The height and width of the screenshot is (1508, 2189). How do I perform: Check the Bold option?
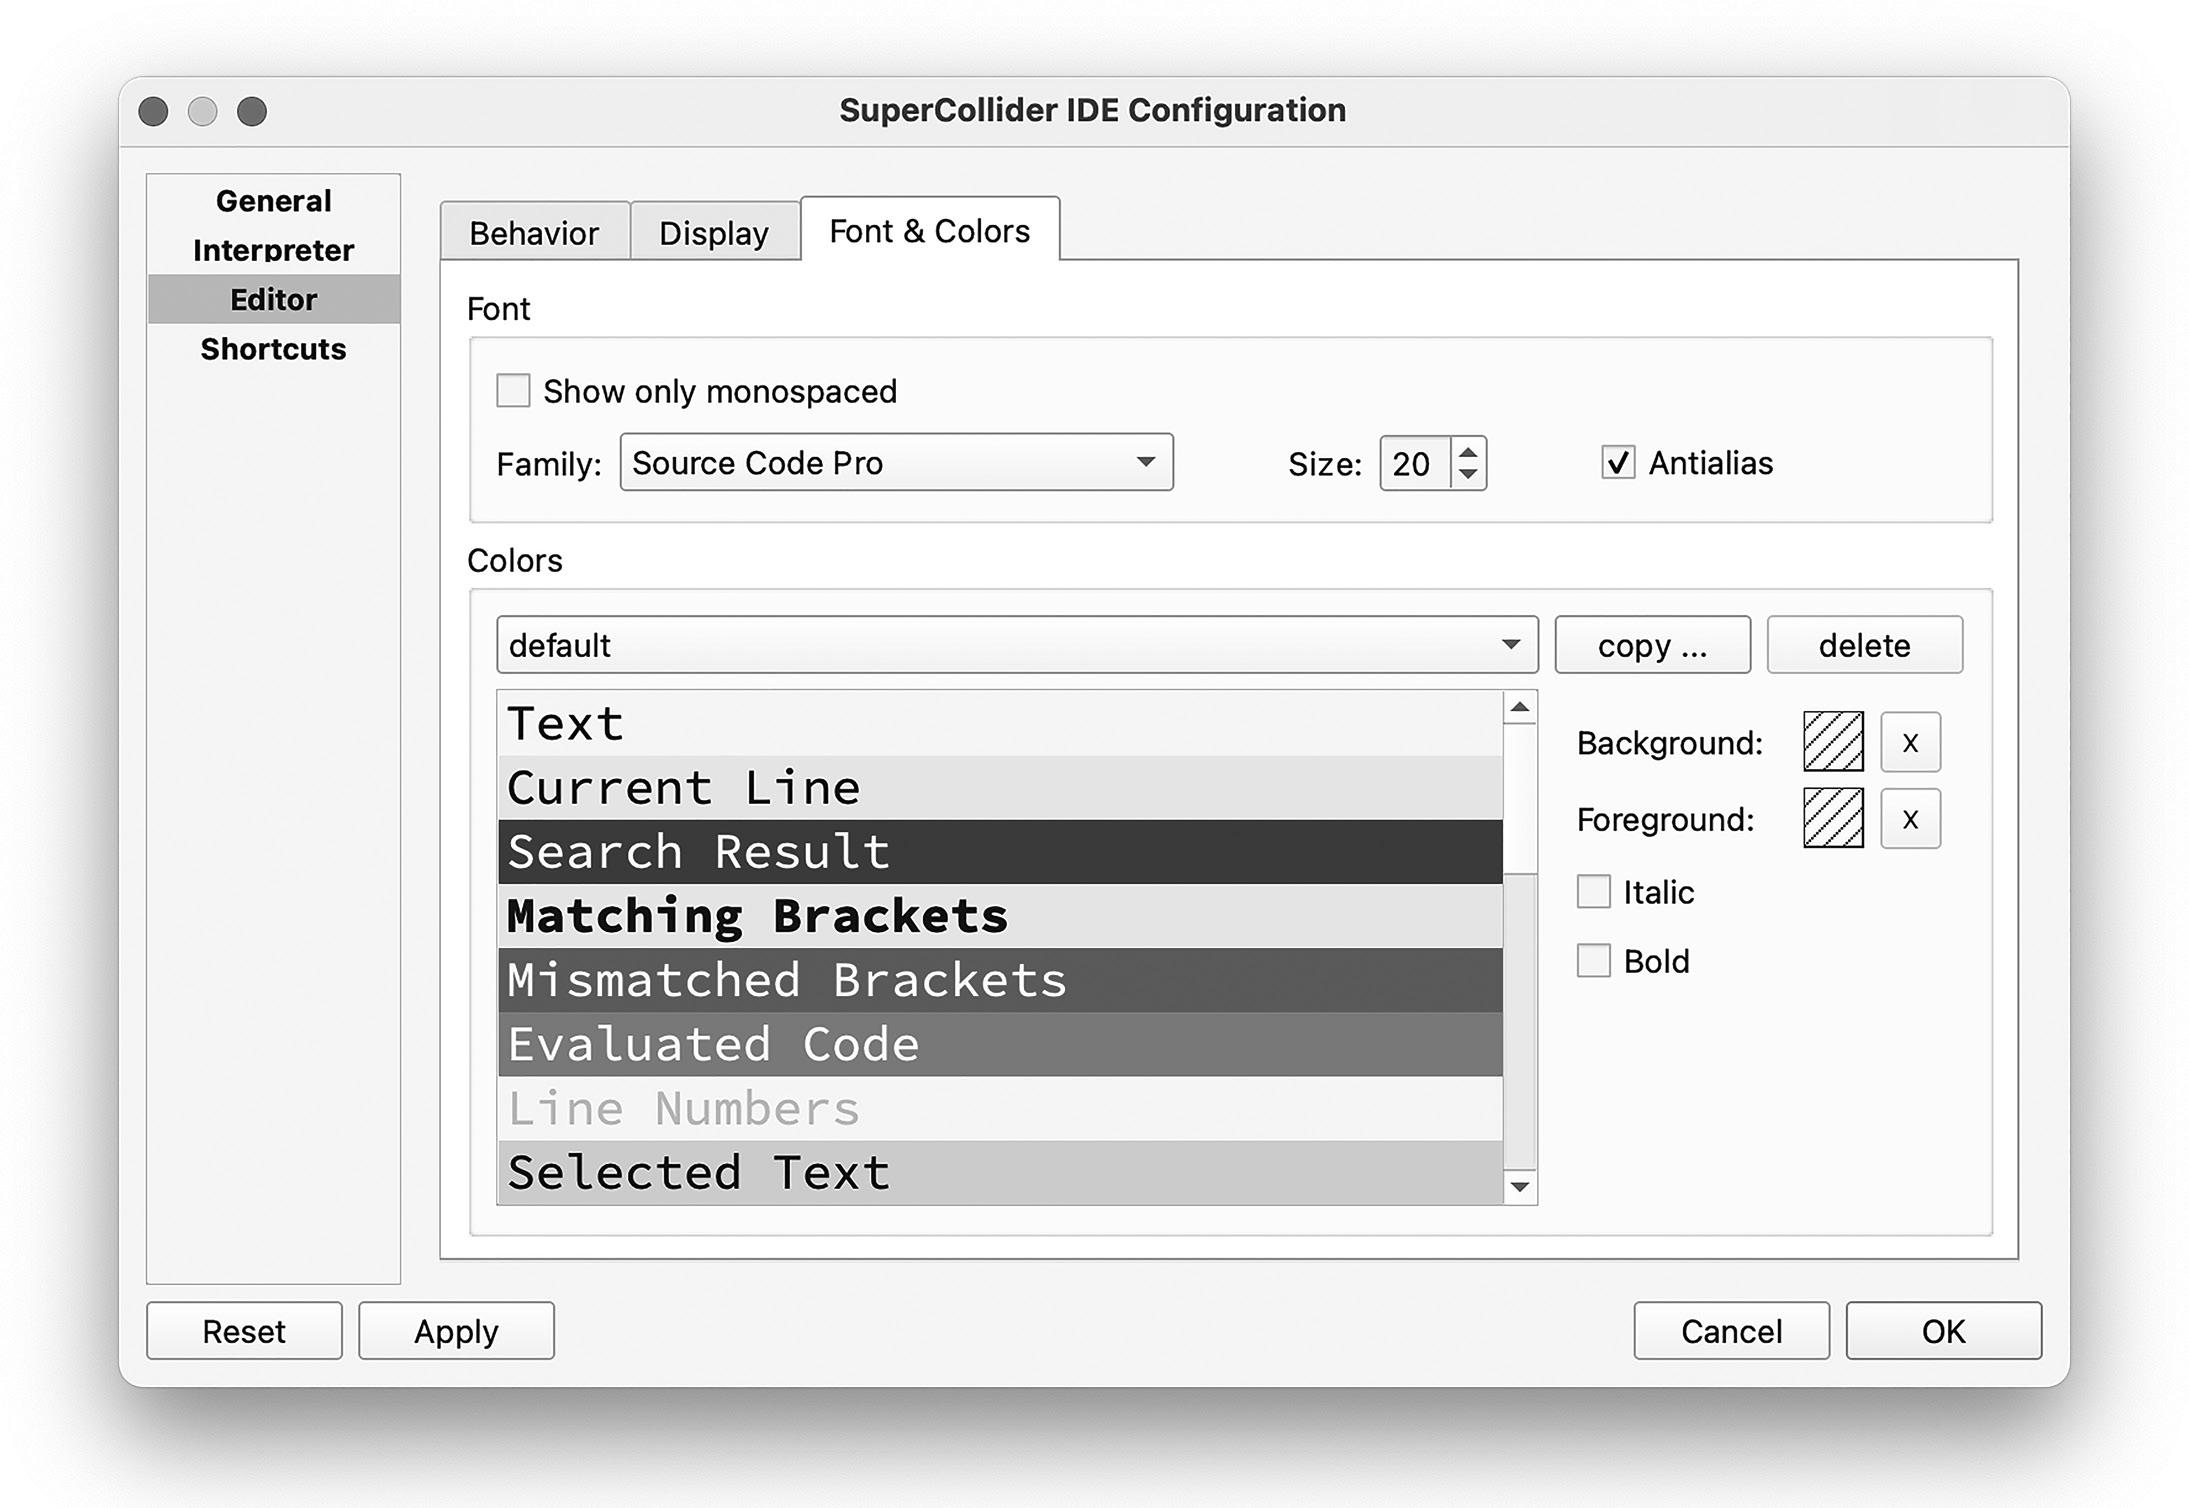pos(1593,961)
